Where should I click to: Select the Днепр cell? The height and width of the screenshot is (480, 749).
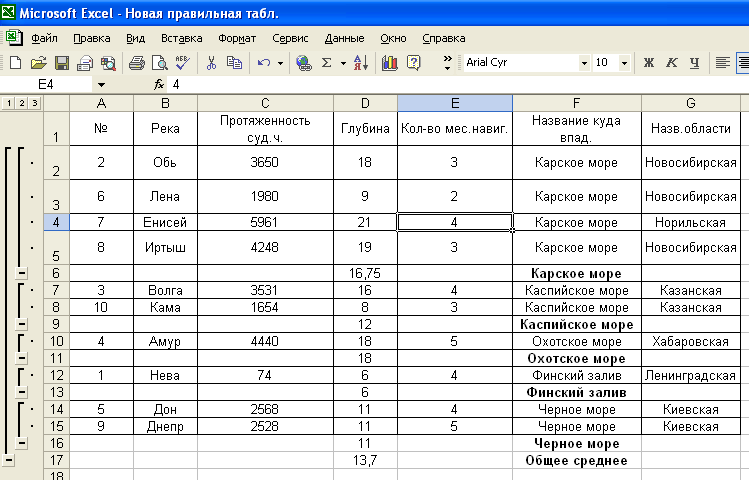(x=165, y=427)
